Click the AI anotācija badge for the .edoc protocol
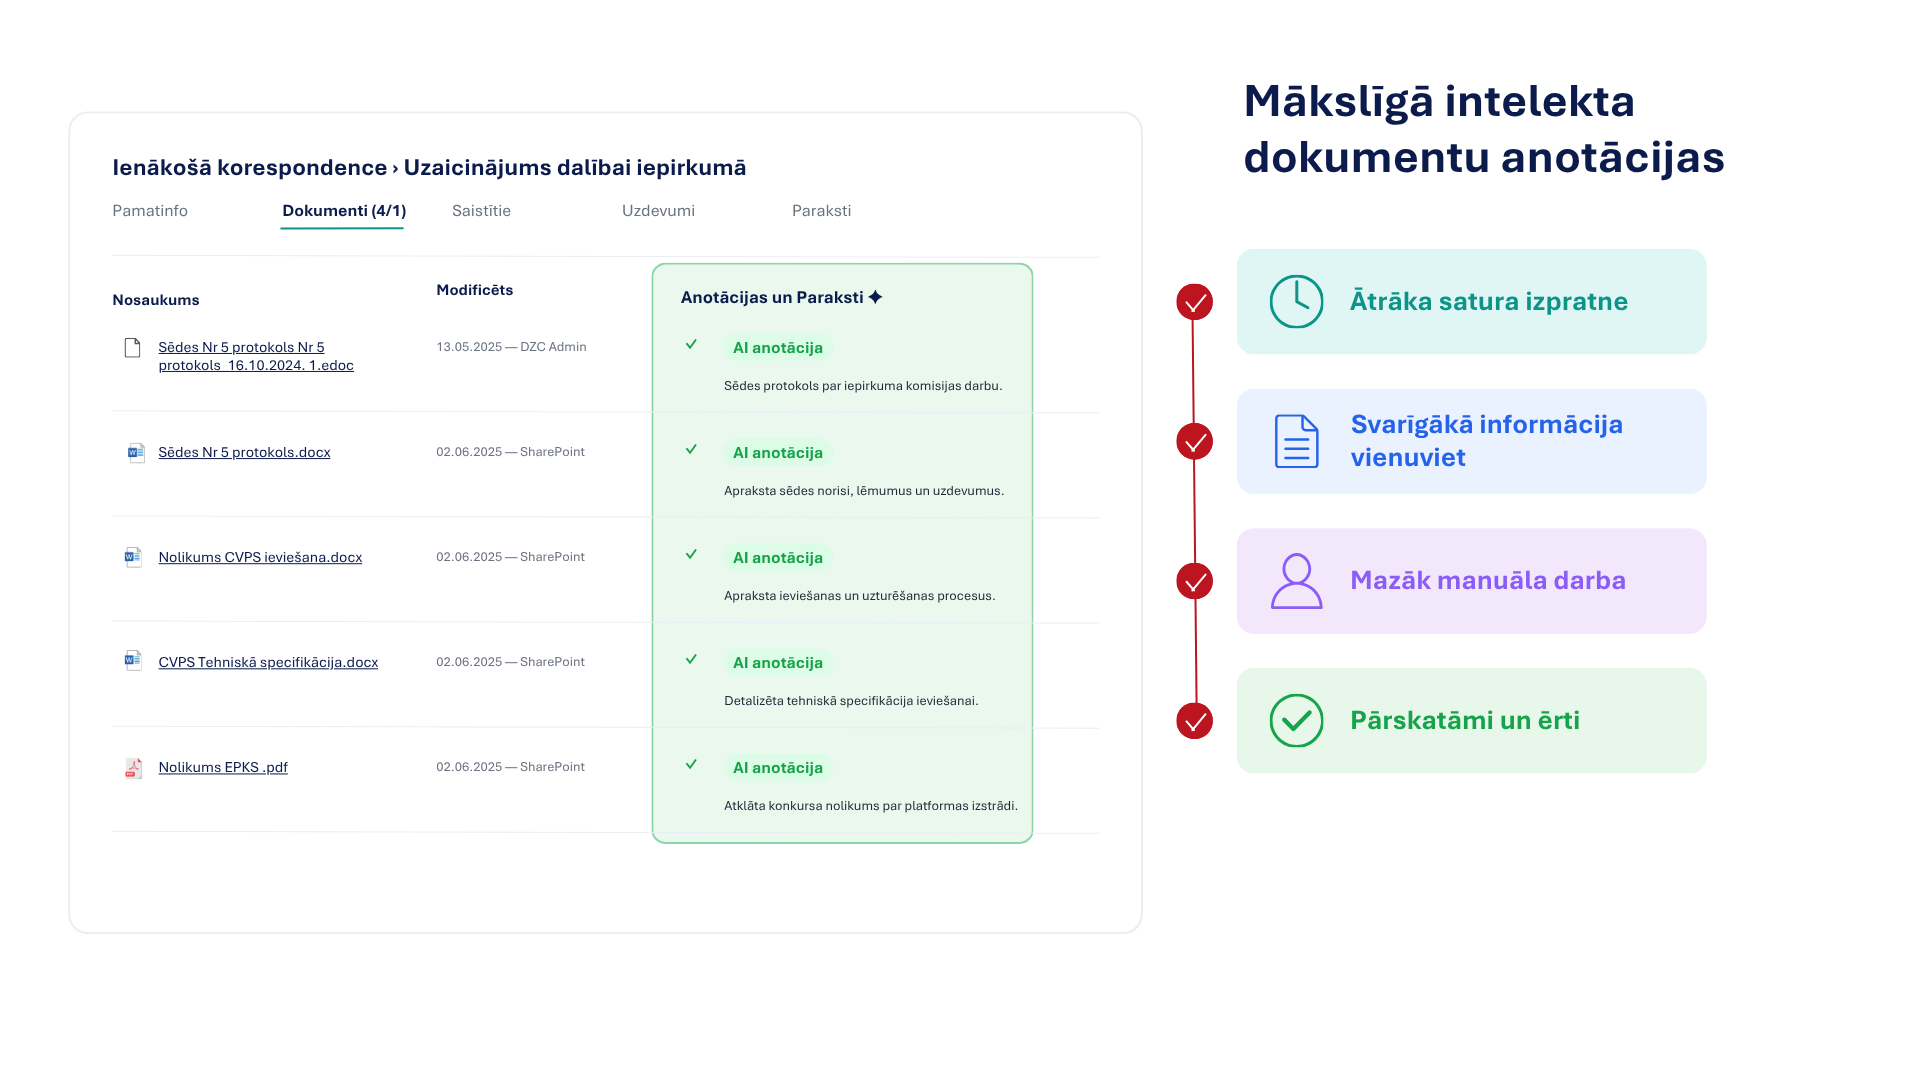The image size is (1920, 1080). (778, 348)
